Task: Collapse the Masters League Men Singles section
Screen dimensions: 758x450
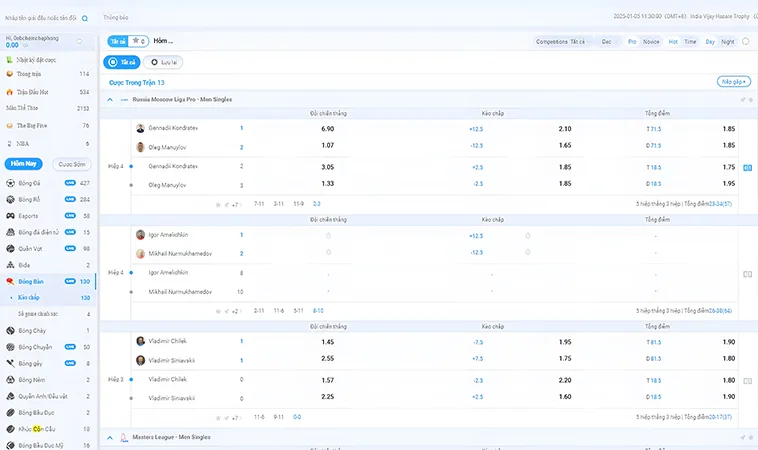Action: click(110, 438)
